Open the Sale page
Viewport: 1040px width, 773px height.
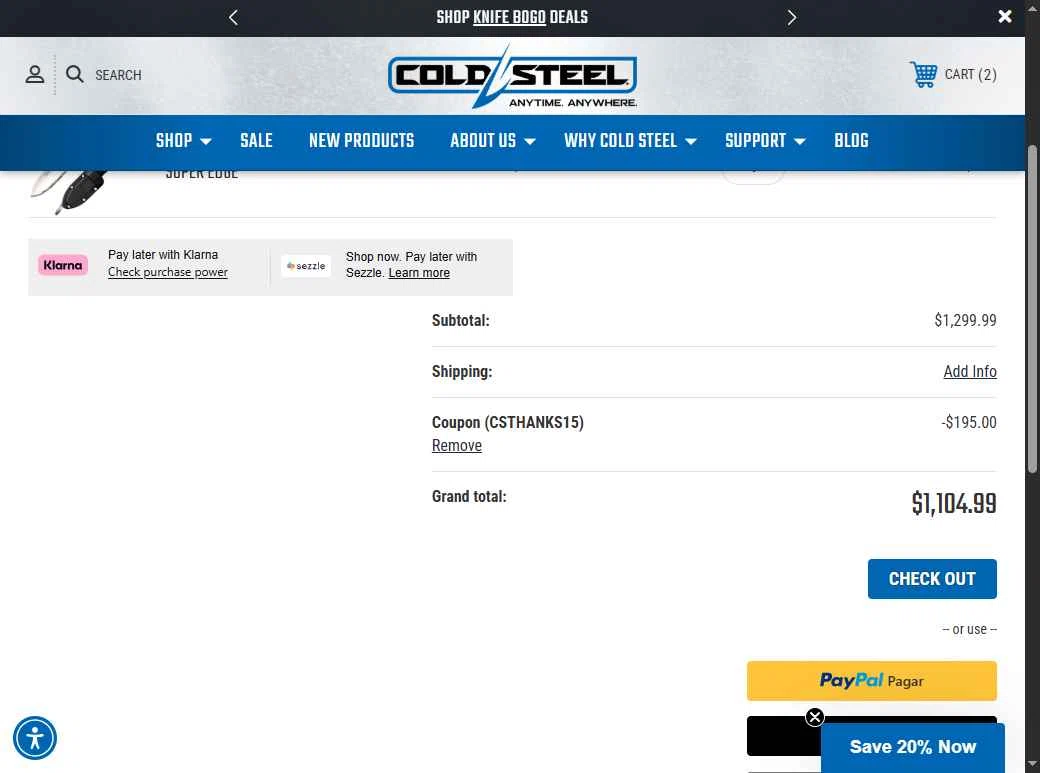click(x=256, y=141)
